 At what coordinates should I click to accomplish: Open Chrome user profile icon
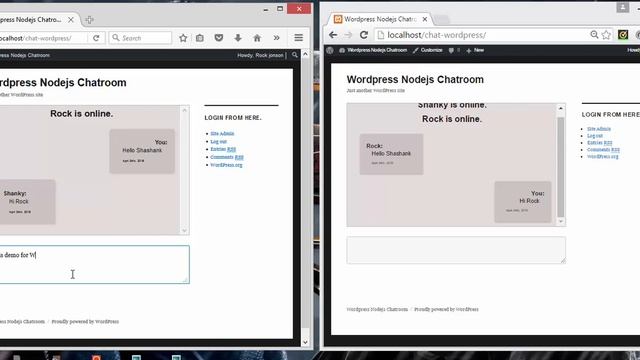(x=622, y=7)
